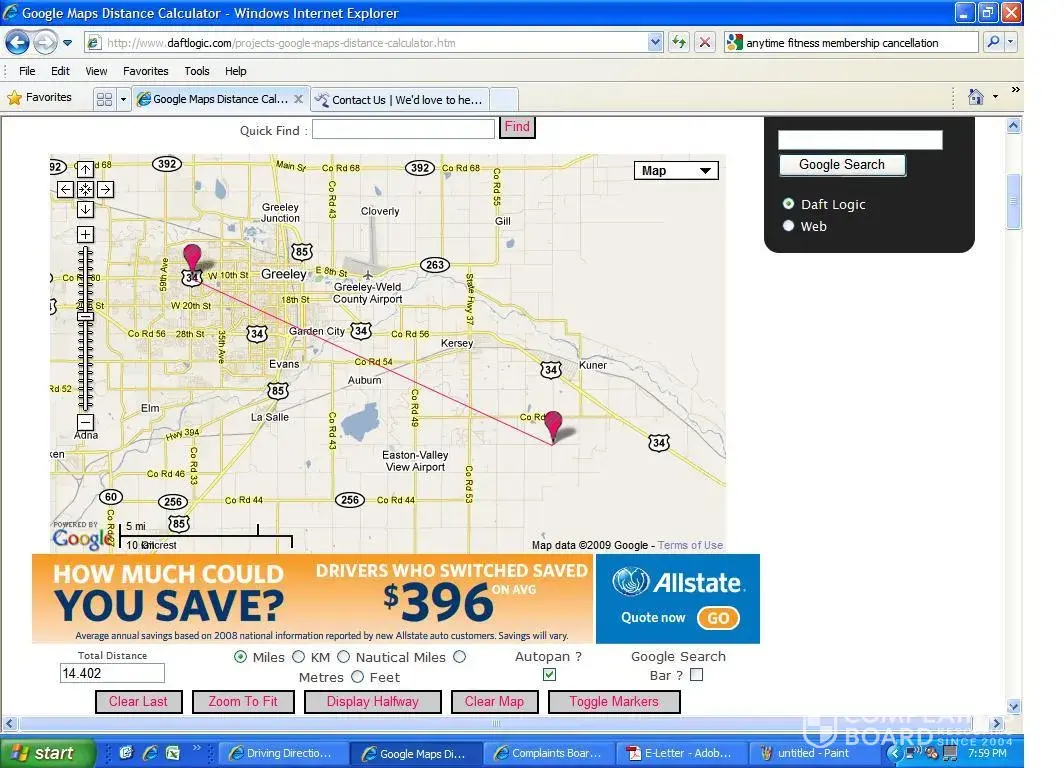Click the Display Halfway button

click(x=373, y=702)
